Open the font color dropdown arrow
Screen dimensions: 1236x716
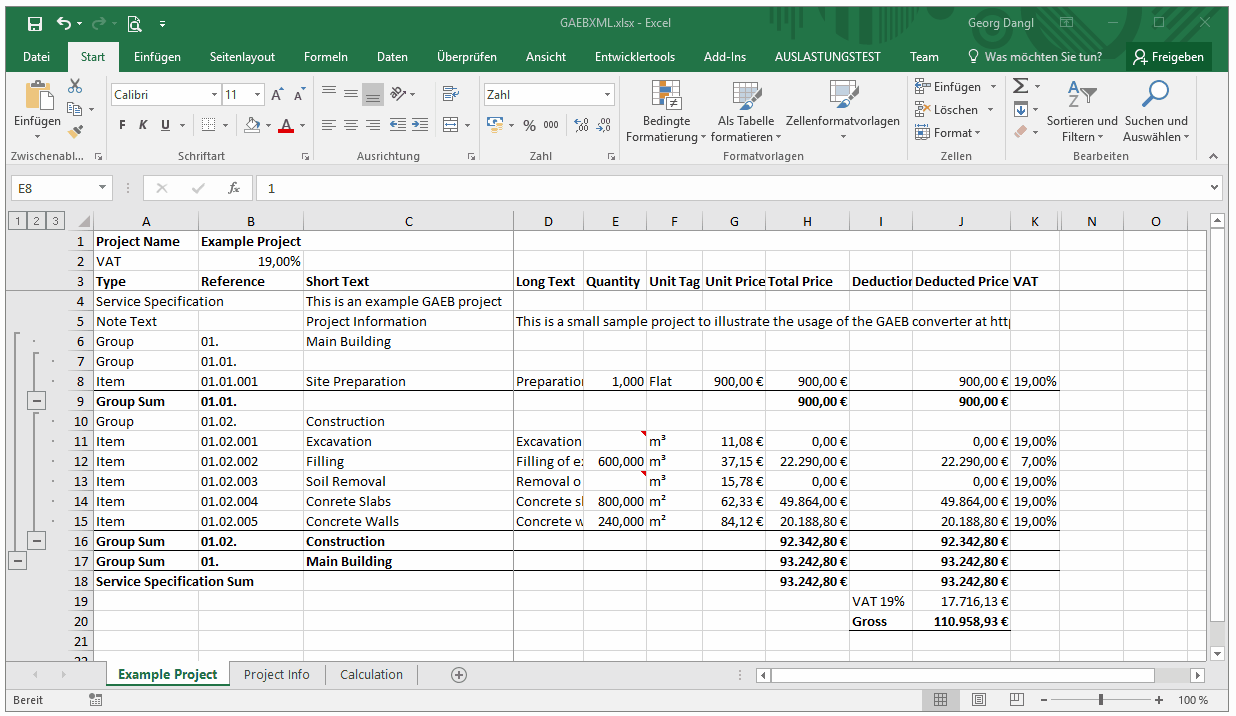click(303, 125)
